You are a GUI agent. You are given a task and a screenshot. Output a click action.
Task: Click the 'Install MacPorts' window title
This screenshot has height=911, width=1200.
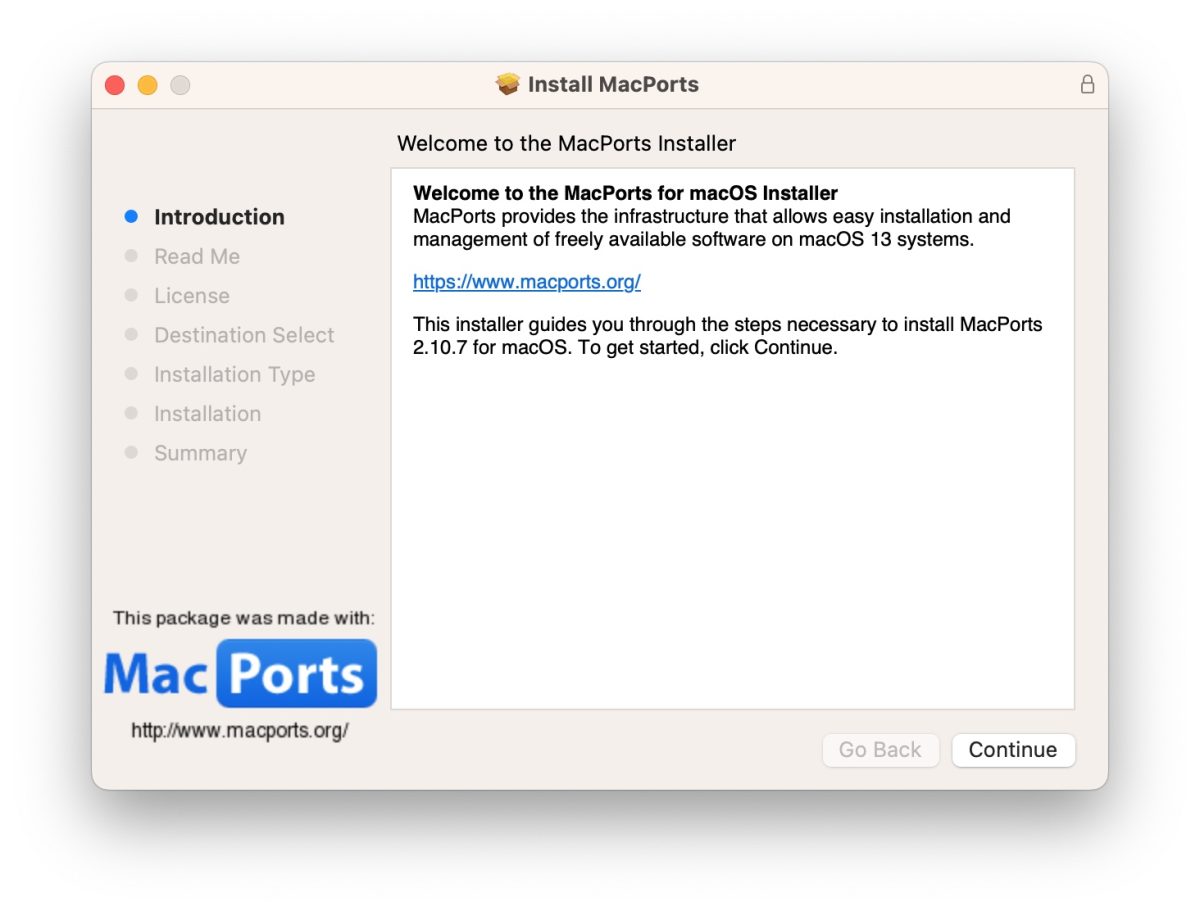[613, 85]
